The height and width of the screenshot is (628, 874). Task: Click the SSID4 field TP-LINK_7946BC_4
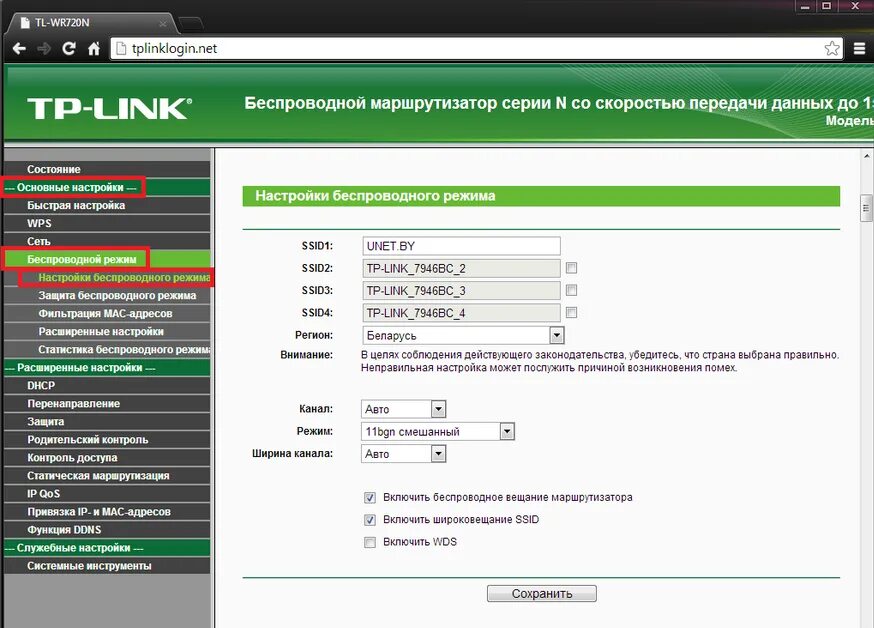click(x=462, y=313)
